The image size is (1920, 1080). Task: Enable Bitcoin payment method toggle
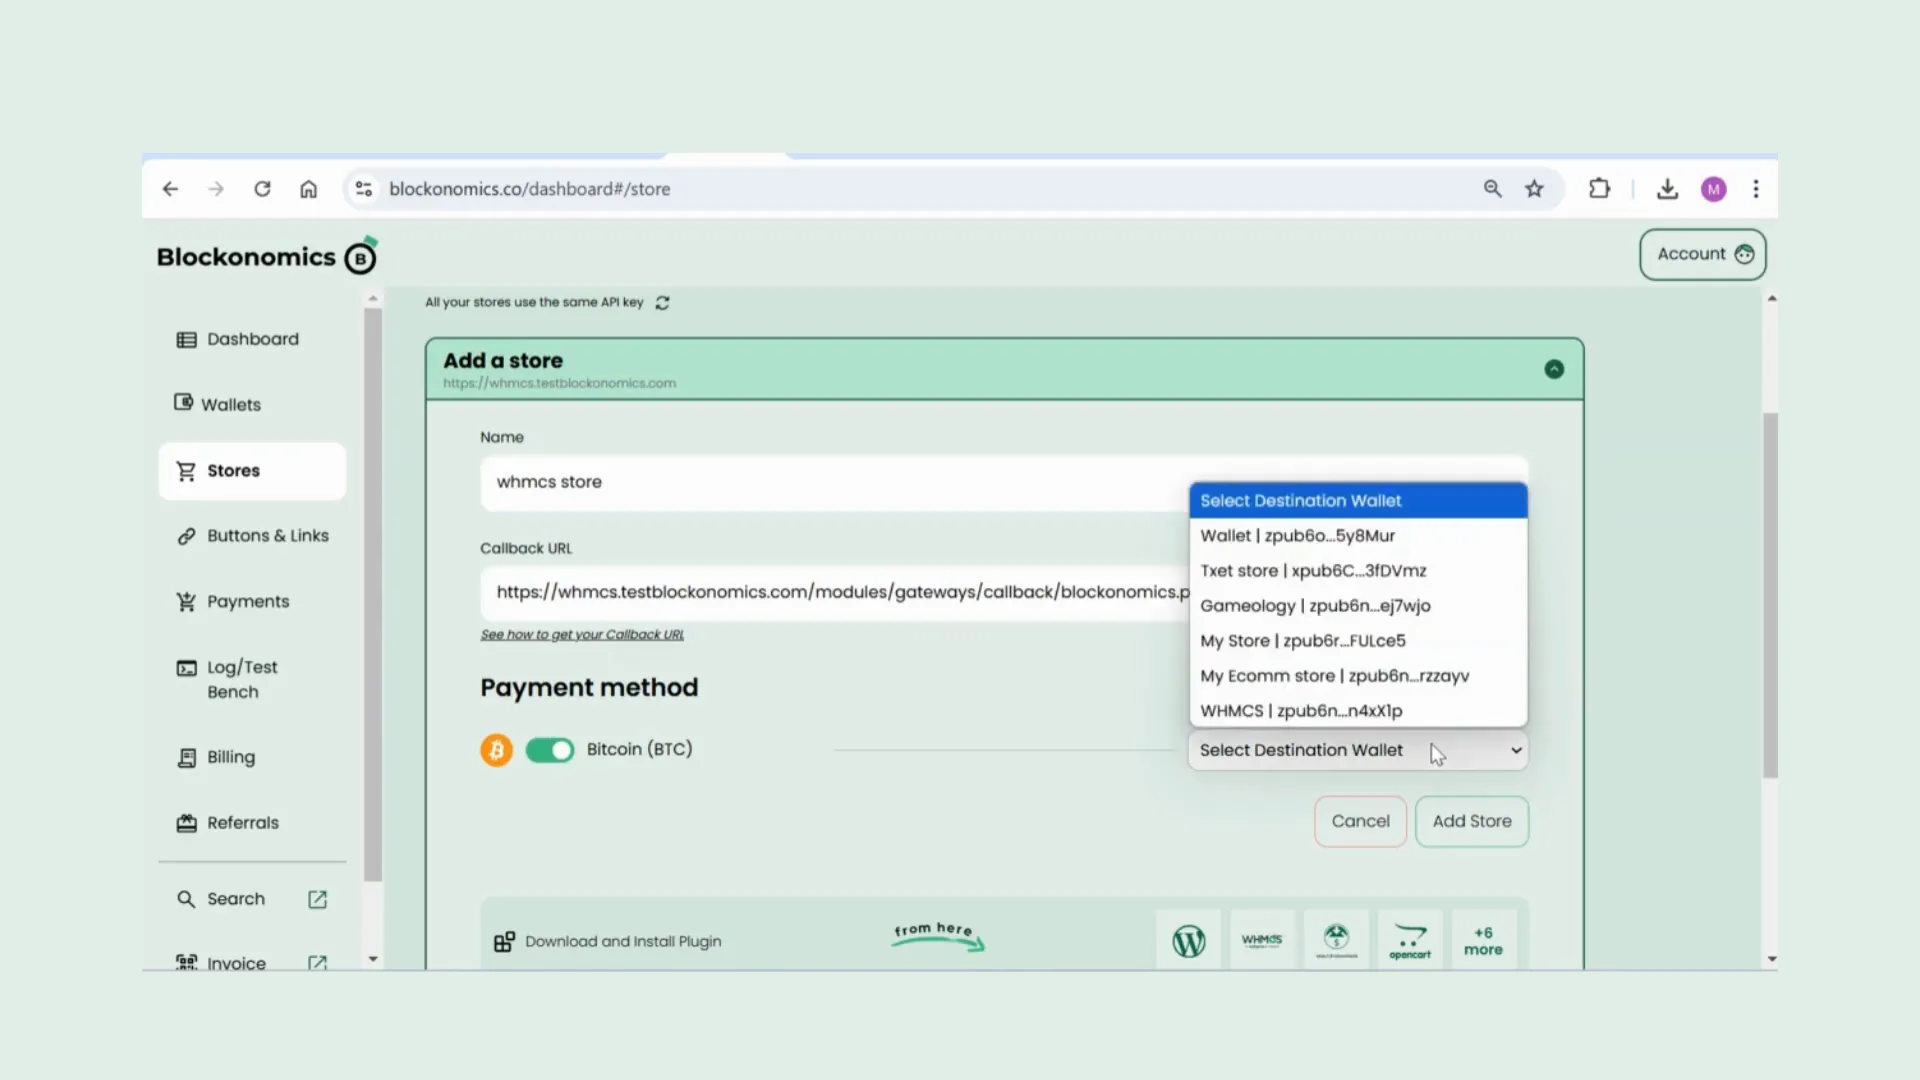coord(550,749)
